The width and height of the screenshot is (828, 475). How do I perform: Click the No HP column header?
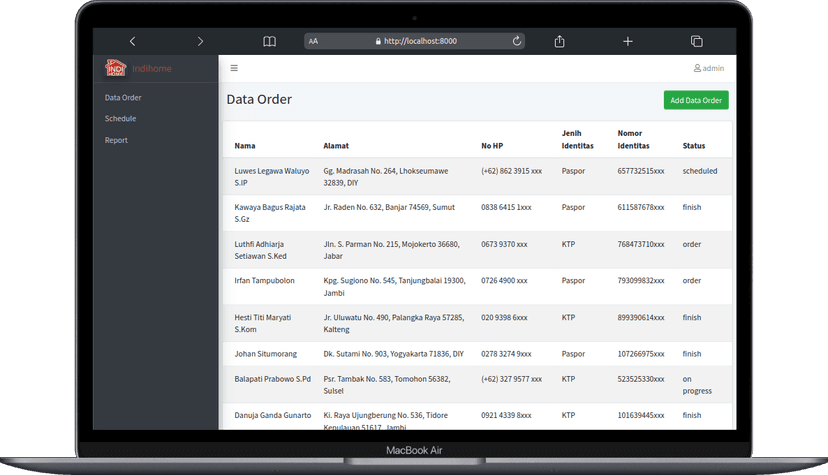coord(492,146)
